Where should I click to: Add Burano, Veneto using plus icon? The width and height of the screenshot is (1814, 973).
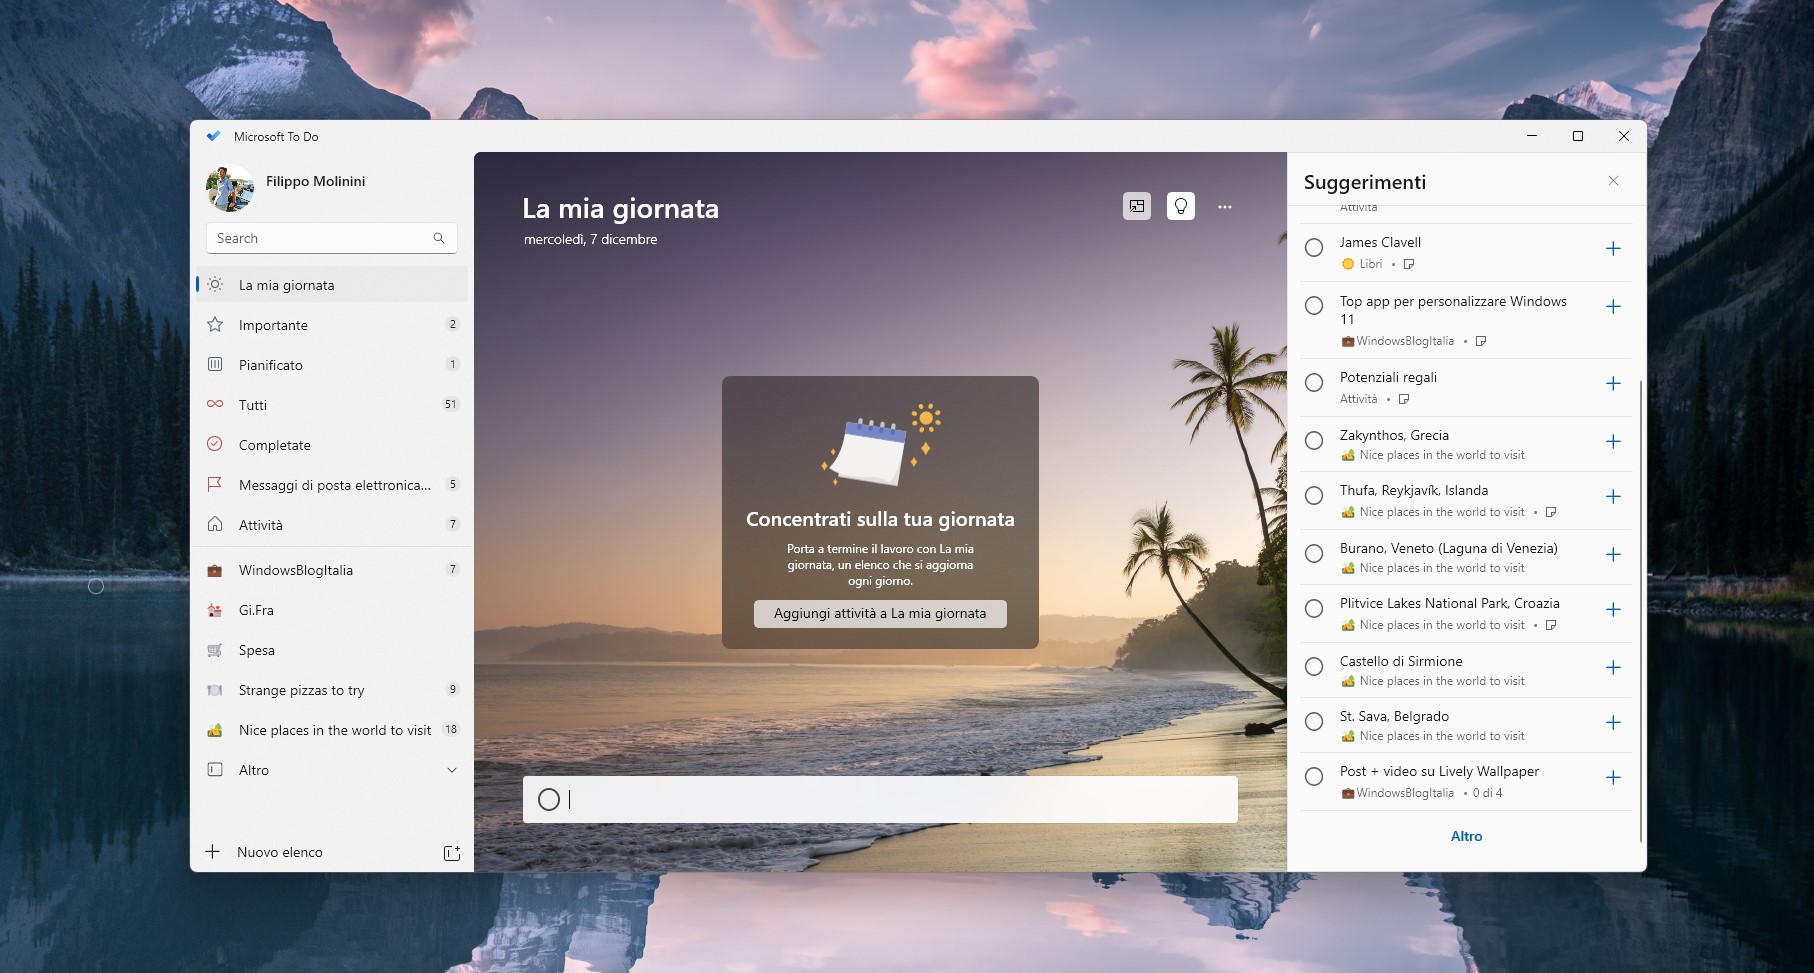click(x=1613, y=555)
